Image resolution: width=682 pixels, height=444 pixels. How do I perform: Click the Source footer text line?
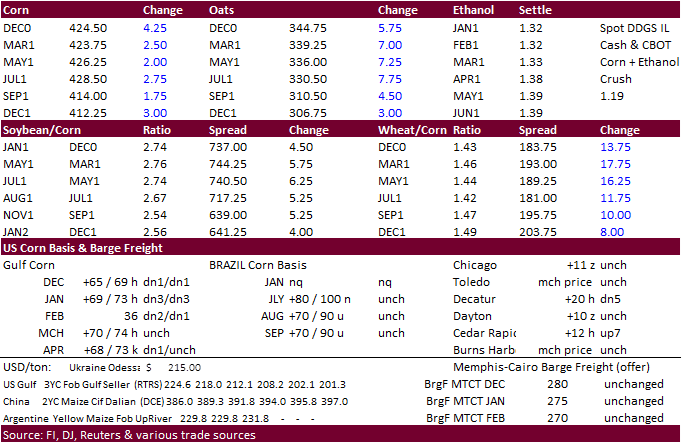[x=128, y=435]
